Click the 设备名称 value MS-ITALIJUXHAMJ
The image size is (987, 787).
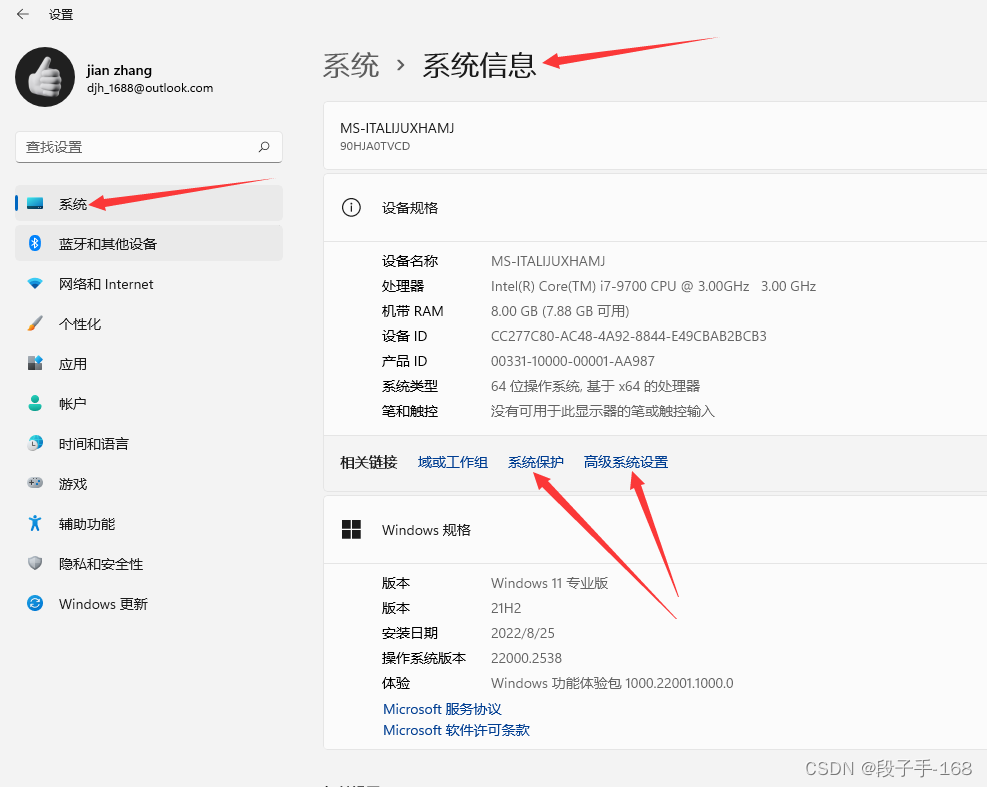pyautogui.click(x=548, y=261)
